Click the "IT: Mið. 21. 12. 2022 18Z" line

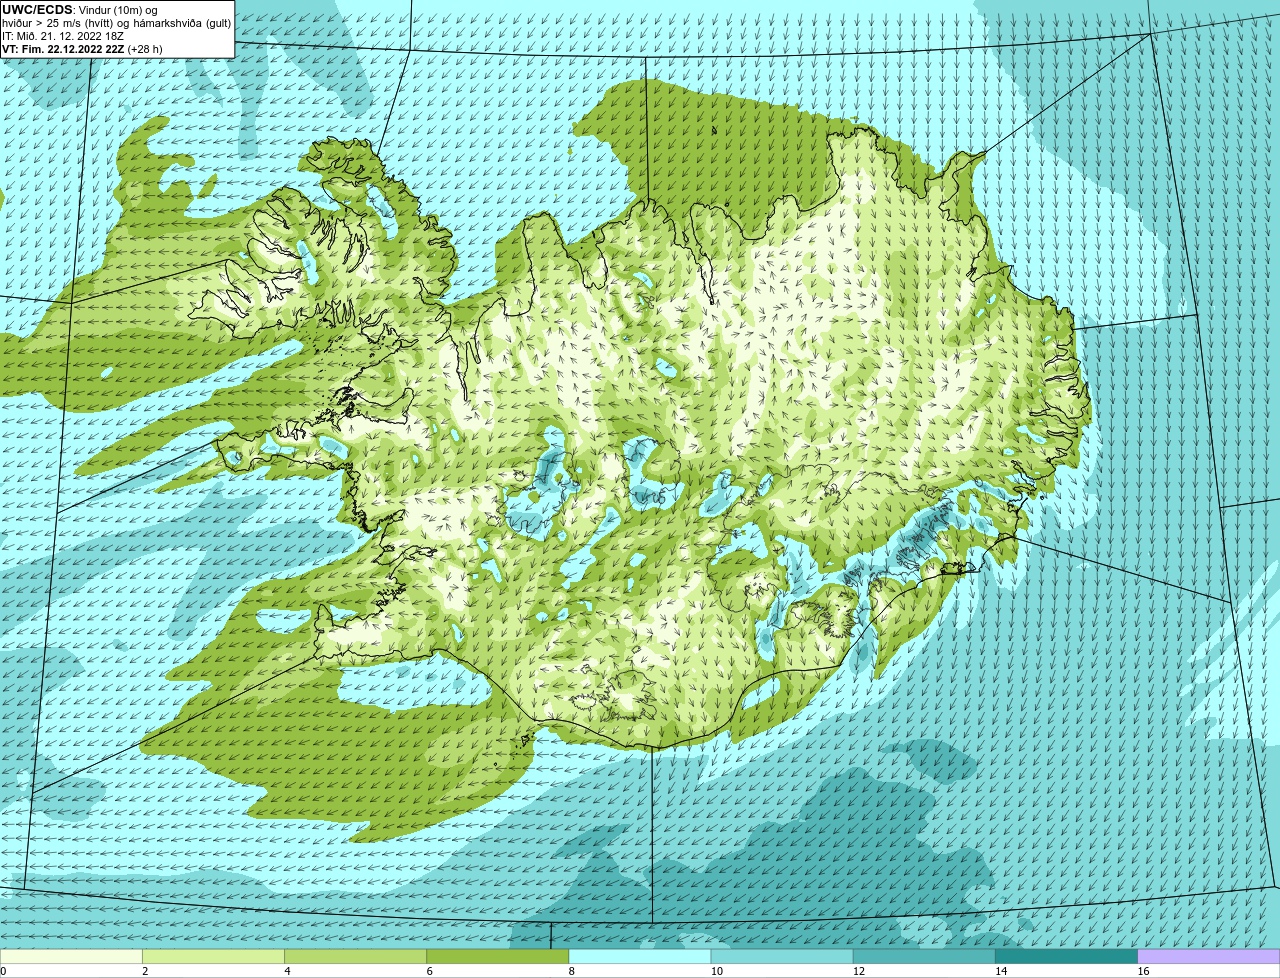(63, 35)
